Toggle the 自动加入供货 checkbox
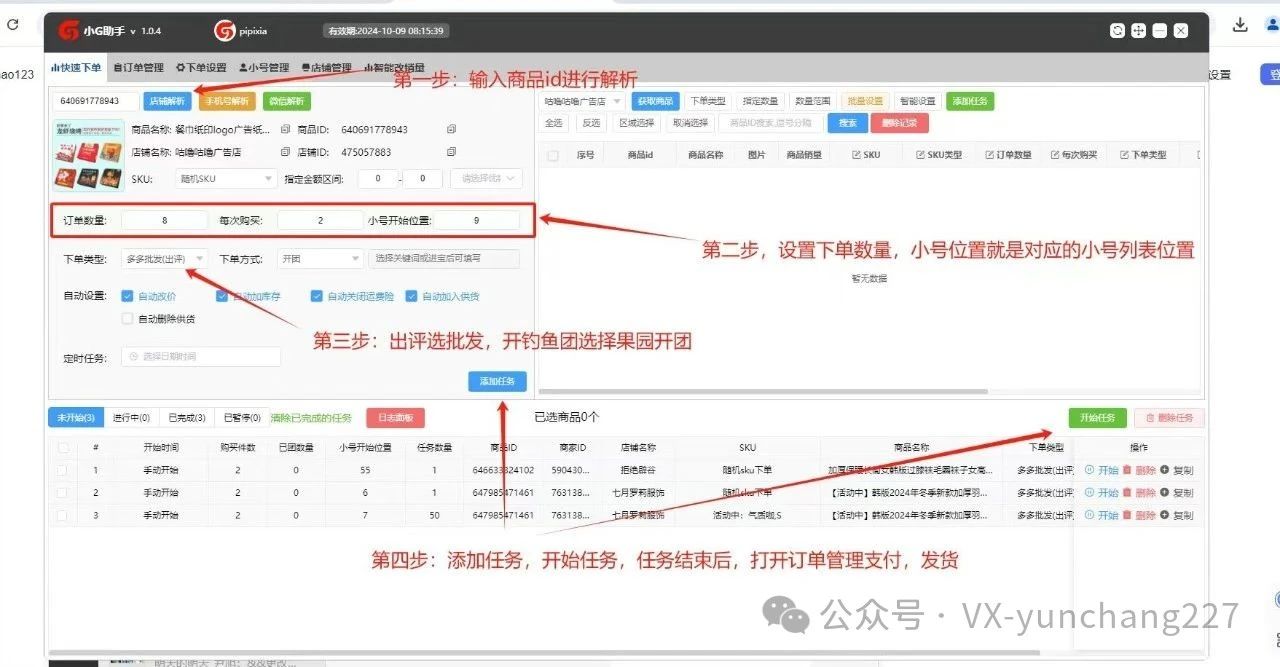Image resolution: width=1280 pixels, height=667 pixels. [411, 296]
